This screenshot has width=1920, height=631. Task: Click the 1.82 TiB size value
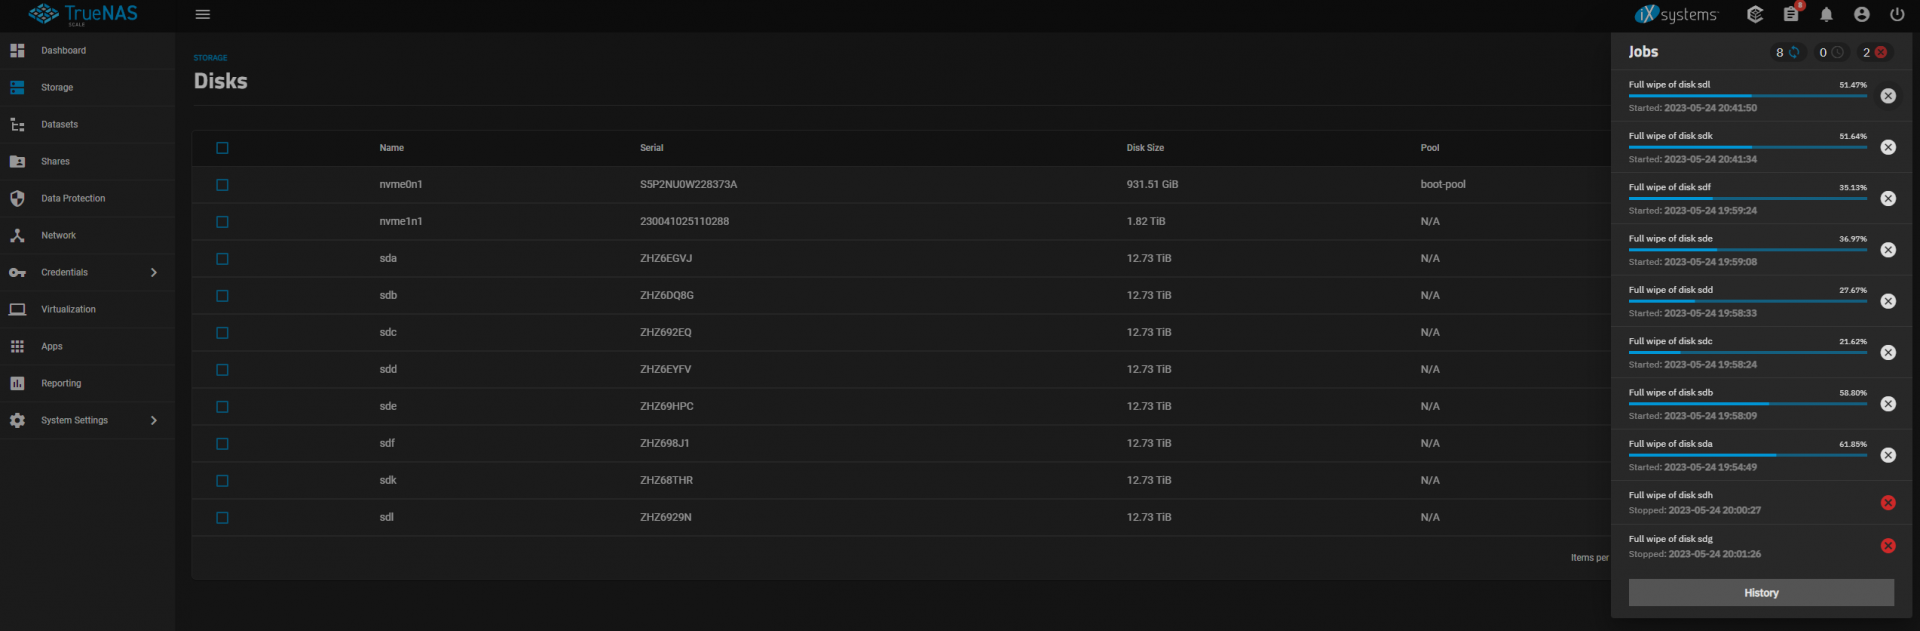tap(1146, 222)
